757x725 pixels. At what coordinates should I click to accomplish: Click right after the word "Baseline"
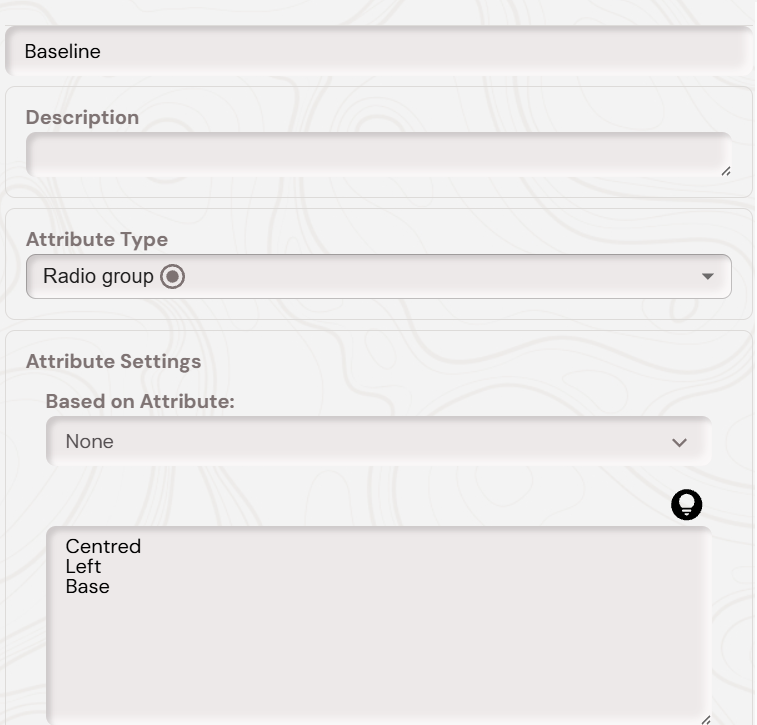pos(103,51)
